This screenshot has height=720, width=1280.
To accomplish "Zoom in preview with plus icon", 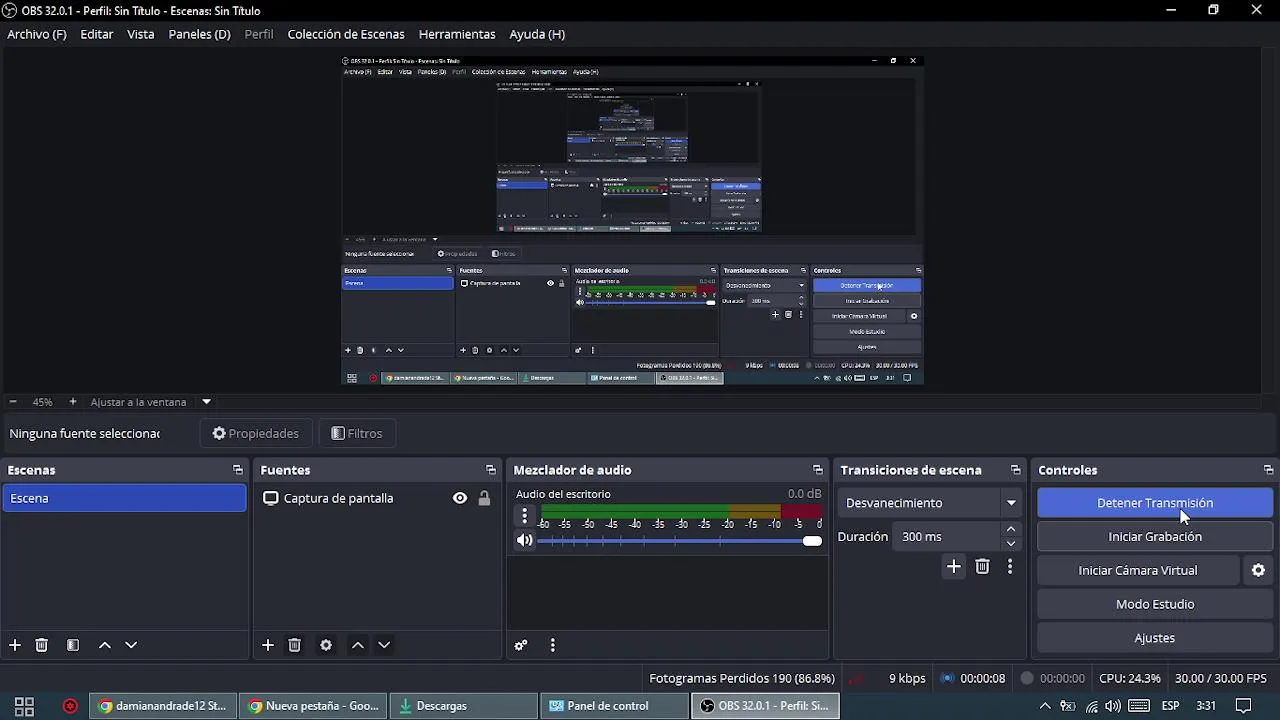I will pos(72,402).
